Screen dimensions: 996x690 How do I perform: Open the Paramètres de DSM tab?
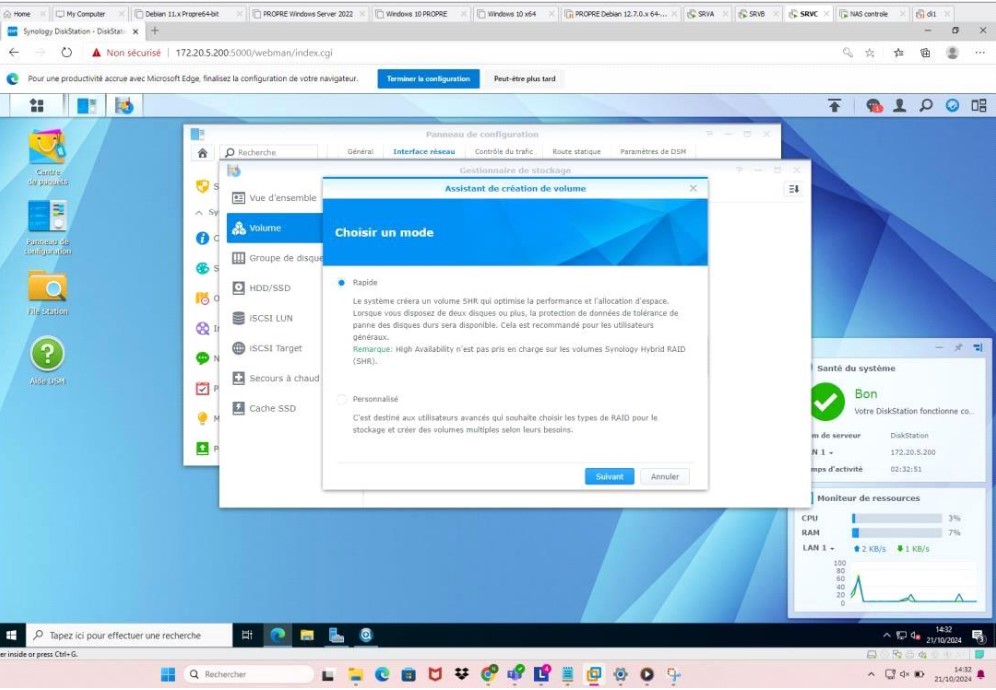coord(653,151)
